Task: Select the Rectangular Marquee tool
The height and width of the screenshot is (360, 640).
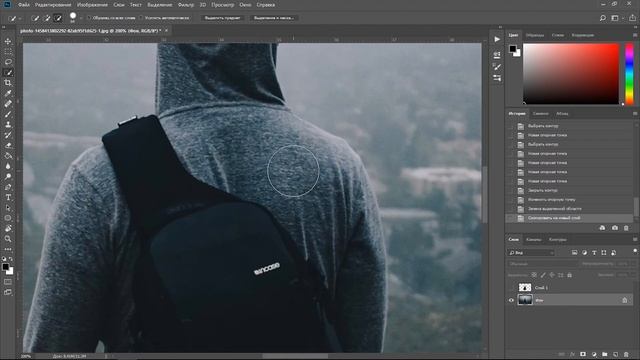Action: coord(8,51)
